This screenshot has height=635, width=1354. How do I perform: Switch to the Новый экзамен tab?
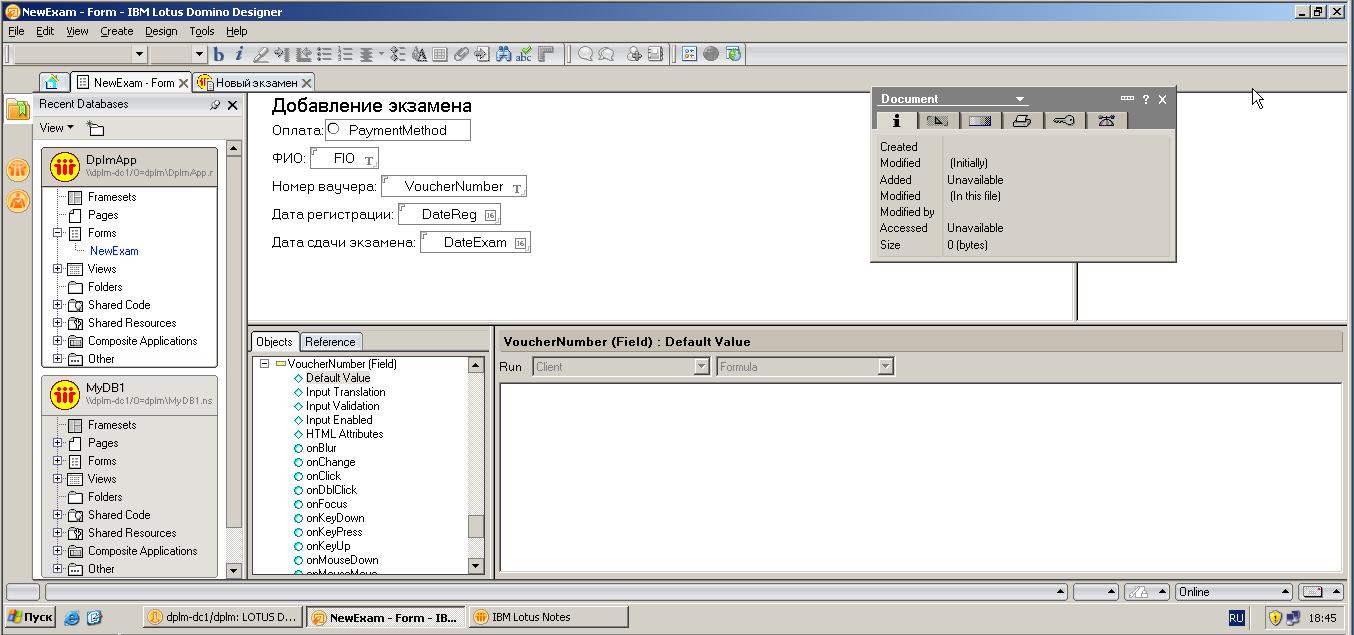256,83
